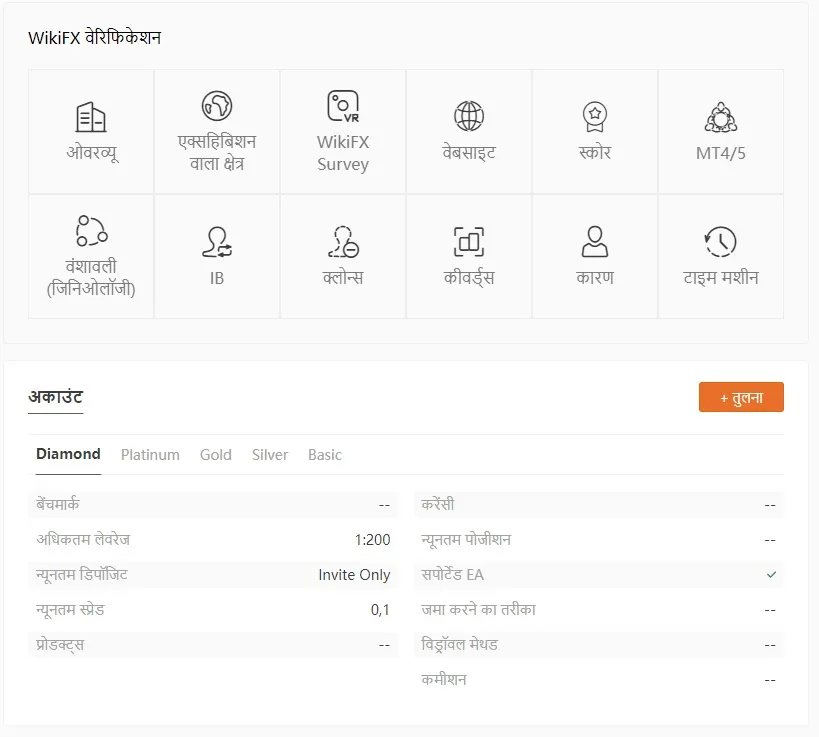Click the Invite Only deposit value
Viewport: 819px width, 737px height.
(x=354, y=575)
